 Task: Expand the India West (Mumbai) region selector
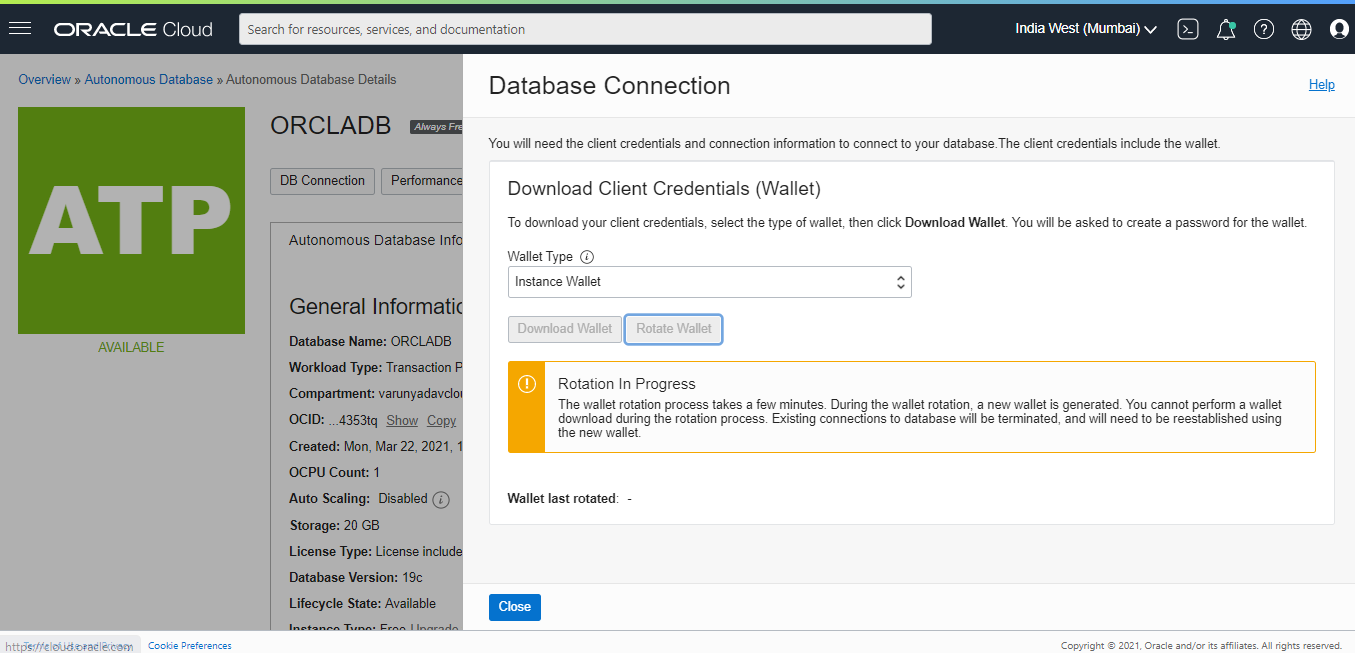pos(1086,29)
